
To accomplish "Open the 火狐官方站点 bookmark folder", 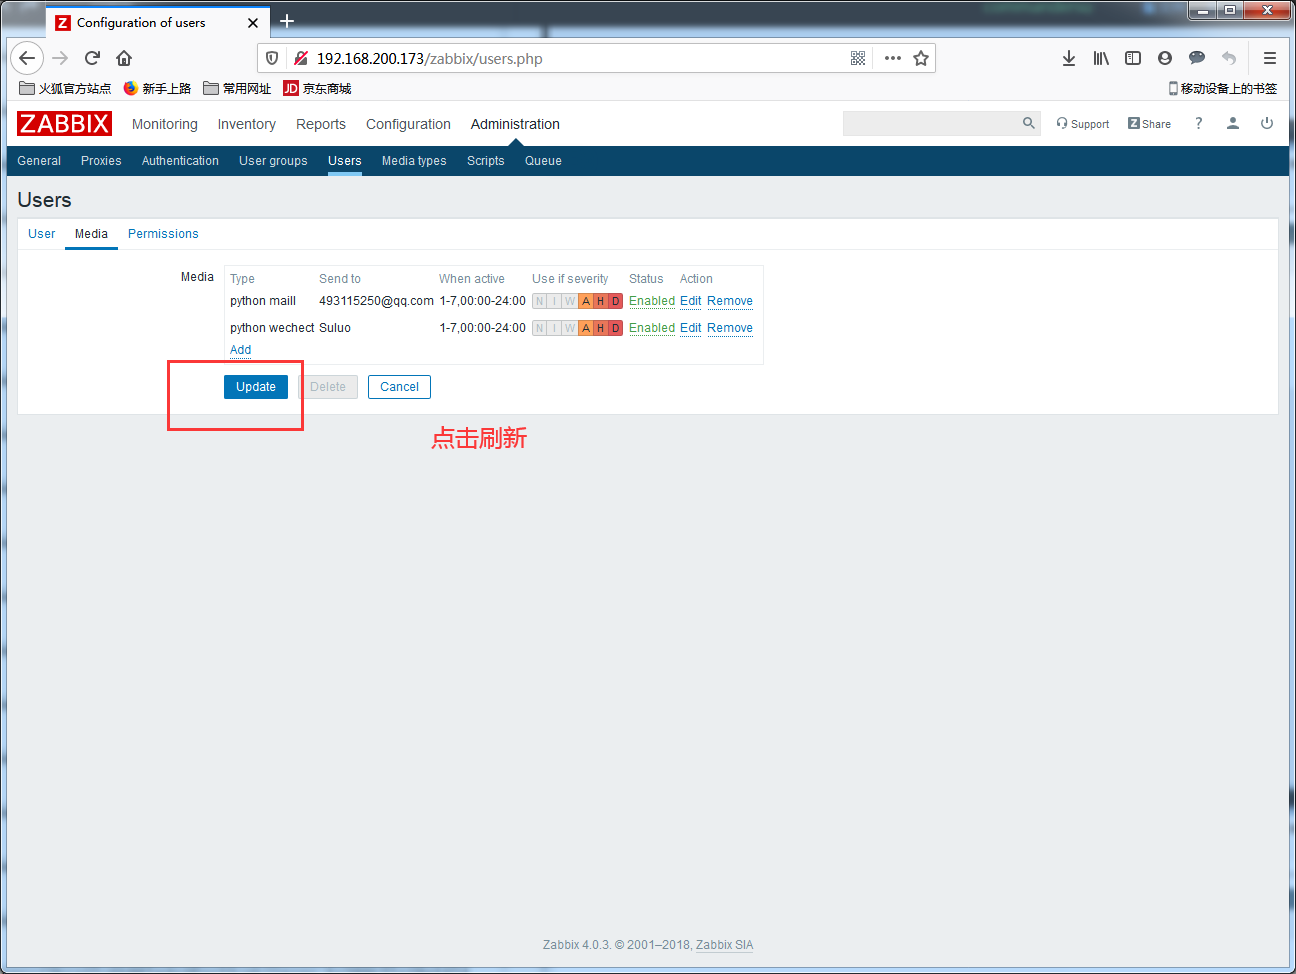I will [65, 88].
